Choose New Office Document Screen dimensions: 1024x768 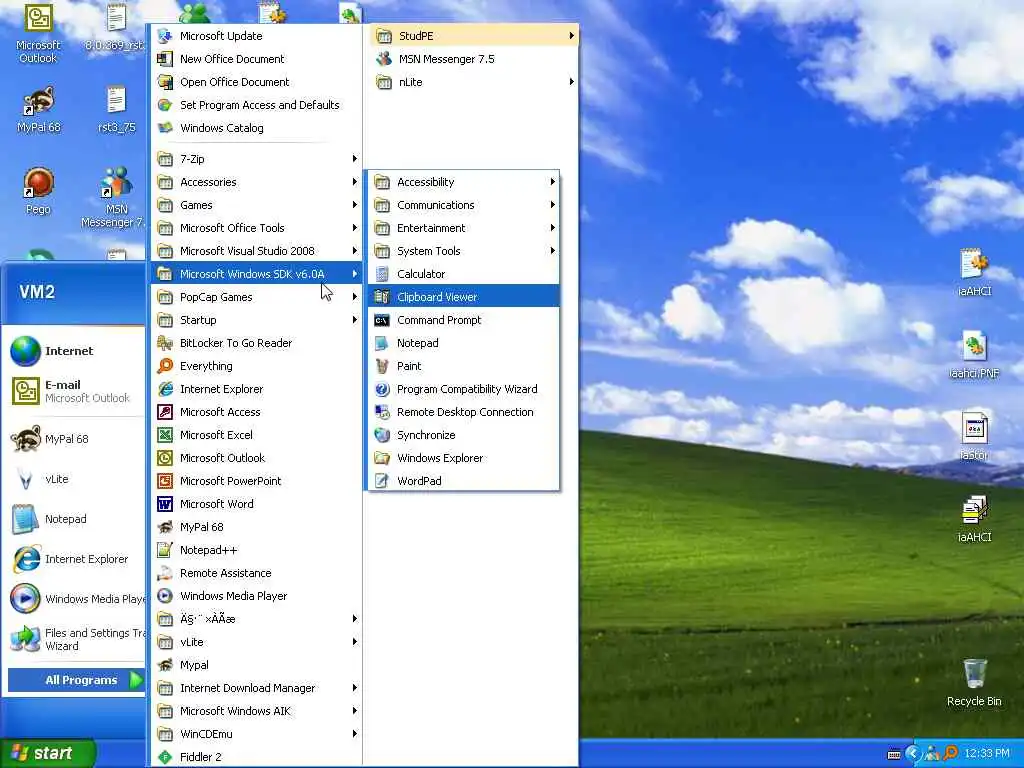257,59
